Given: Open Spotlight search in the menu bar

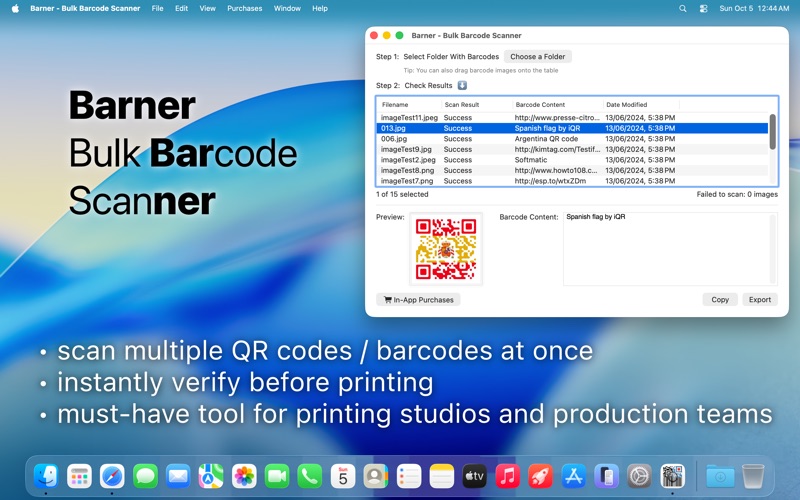Looking at the screenshot, I should pyautogui.click(x=683, y=8).
